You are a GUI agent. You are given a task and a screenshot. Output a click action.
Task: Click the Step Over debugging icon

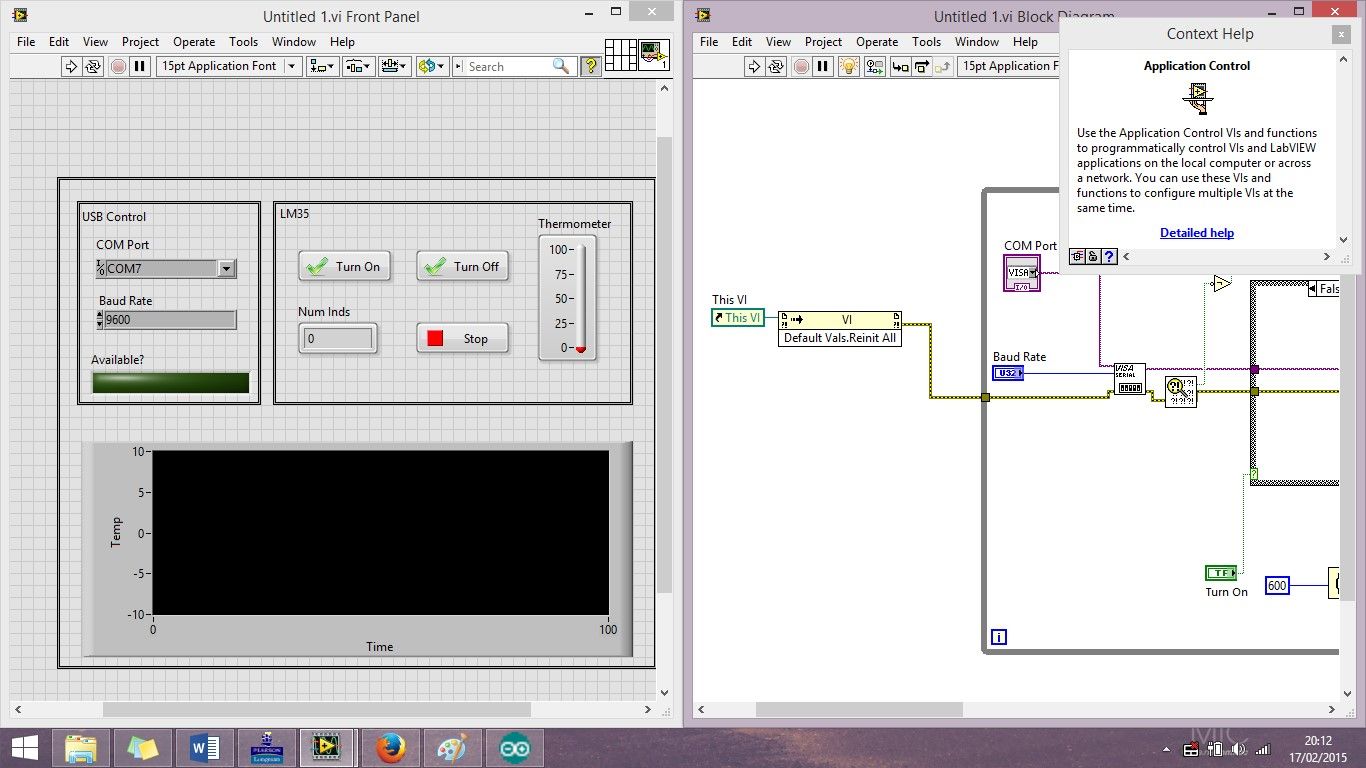pos(924,66)
